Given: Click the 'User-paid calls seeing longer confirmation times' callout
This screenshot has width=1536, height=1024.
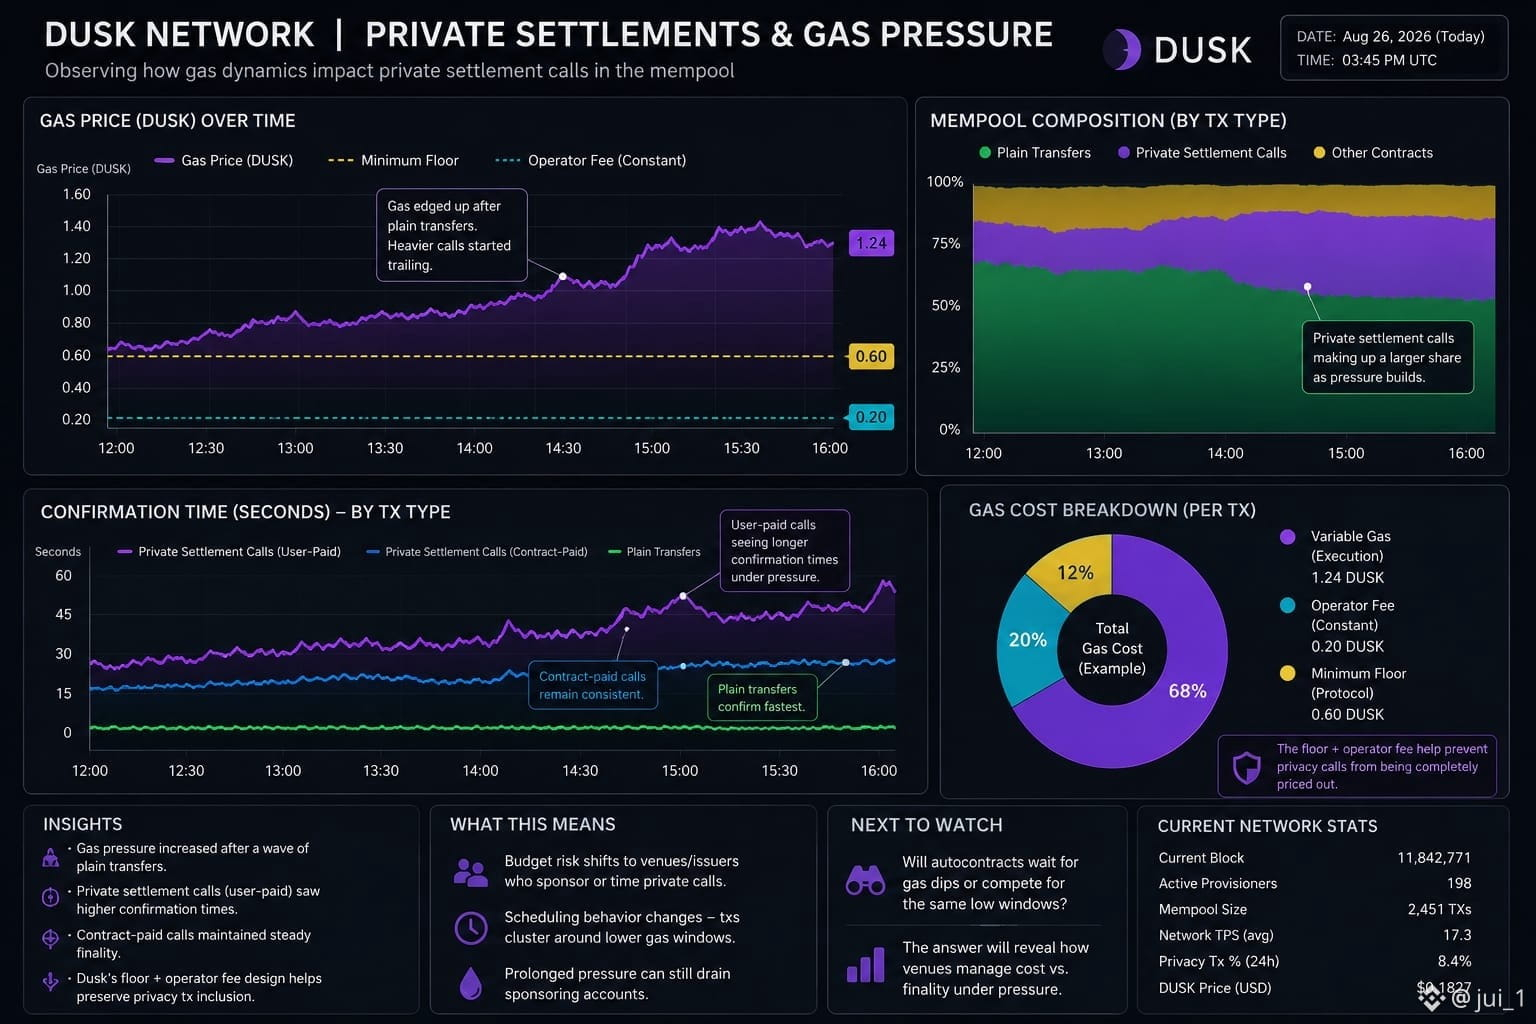Looking at the screenshot, I should pos(785,551).
